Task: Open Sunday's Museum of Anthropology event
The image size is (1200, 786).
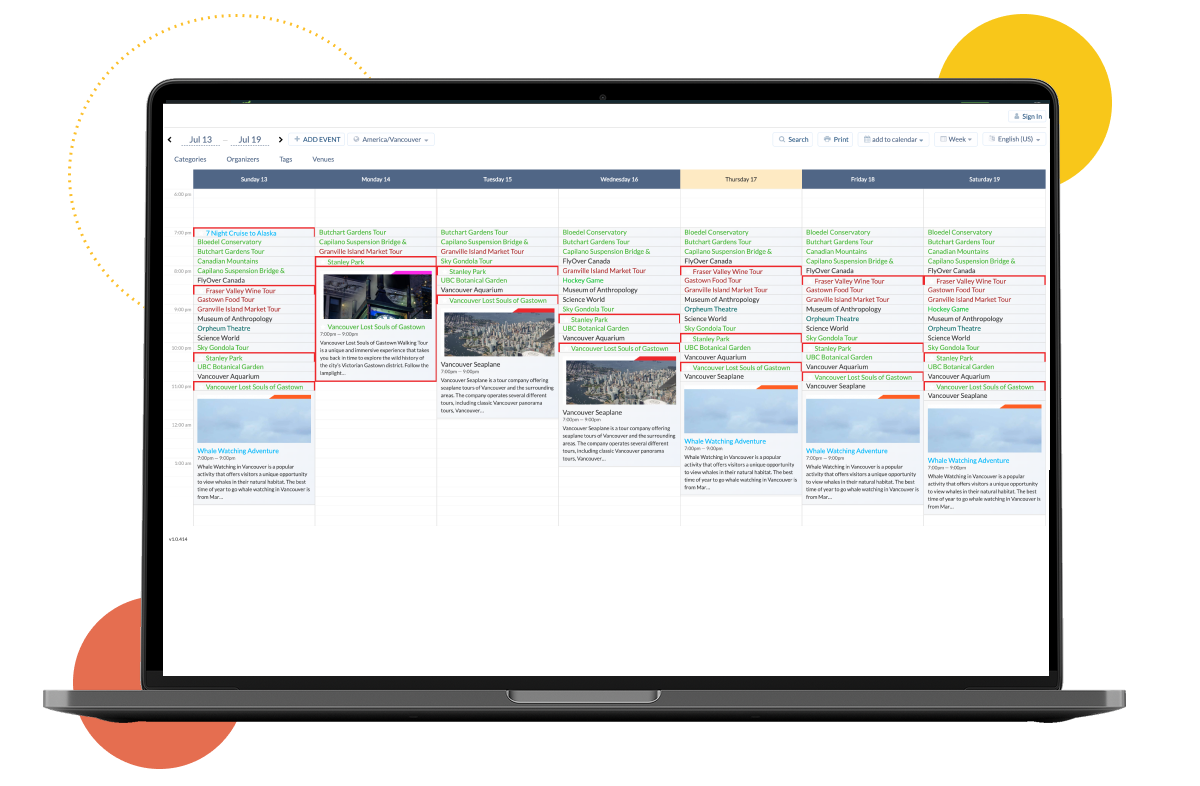Action: click(x=235, y=319)
